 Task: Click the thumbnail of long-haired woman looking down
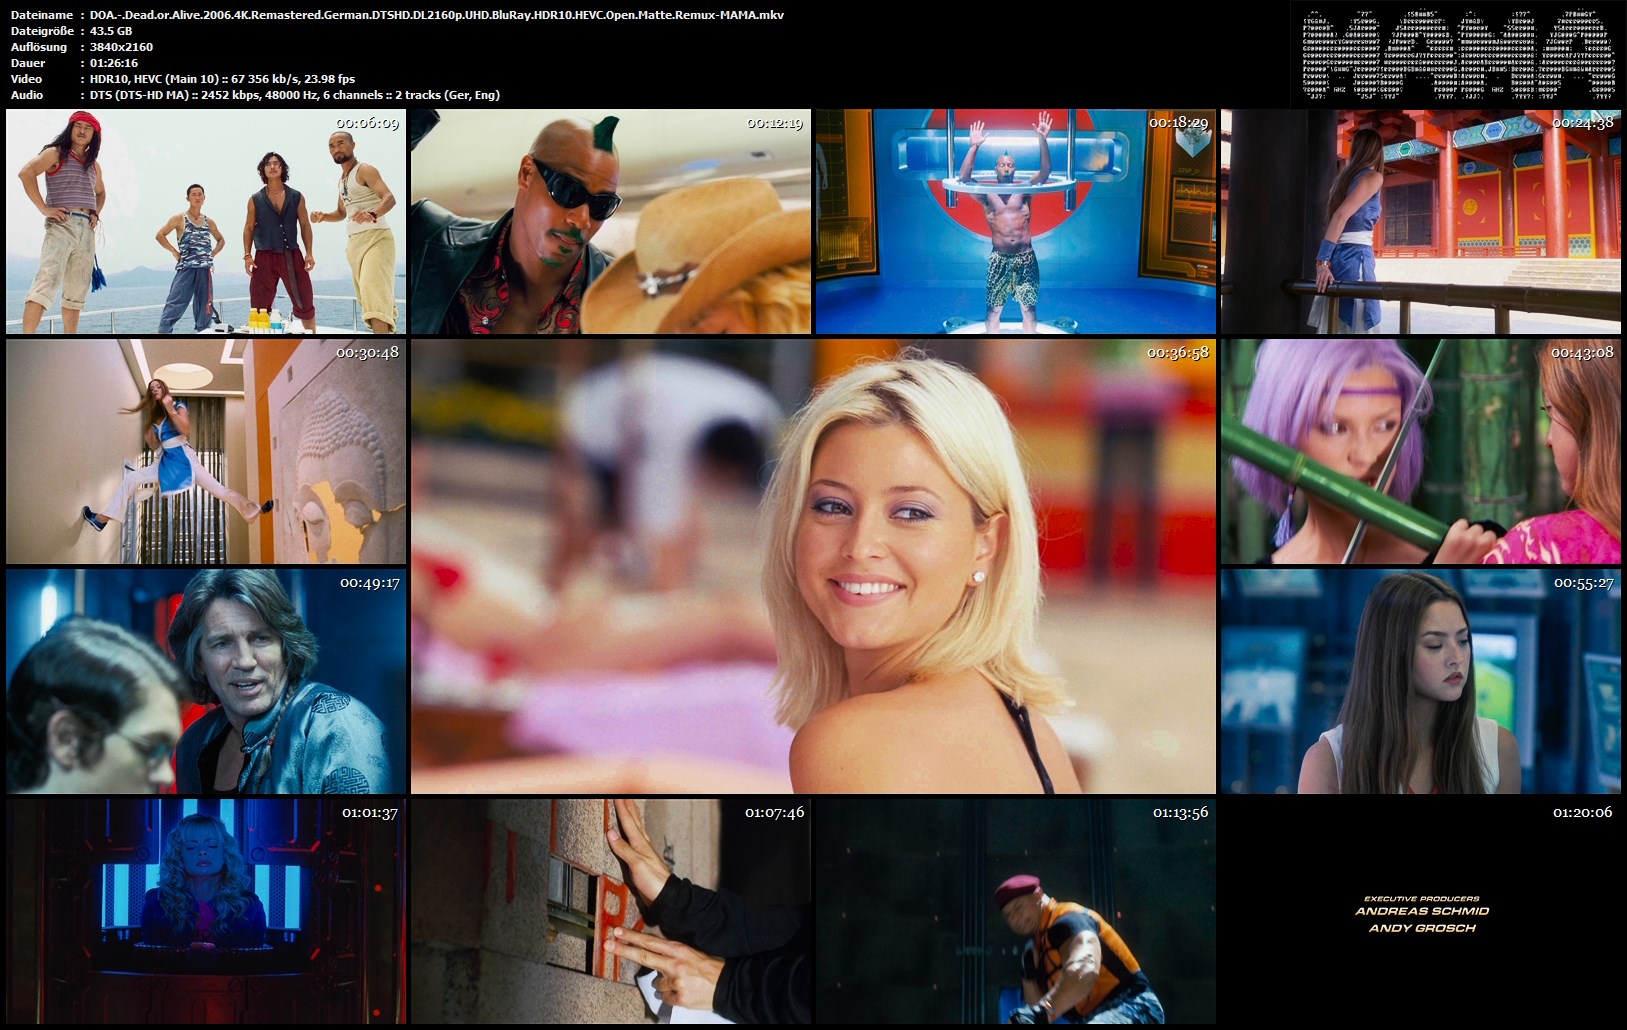pyautogui.click(x=1420, y=681)
